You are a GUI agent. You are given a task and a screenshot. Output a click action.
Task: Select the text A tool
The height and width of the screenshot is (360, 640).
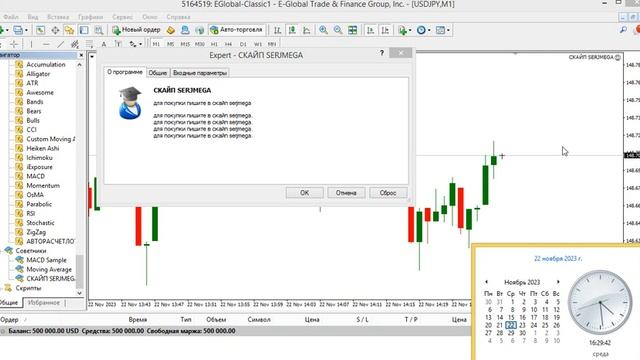pos(104,44)
